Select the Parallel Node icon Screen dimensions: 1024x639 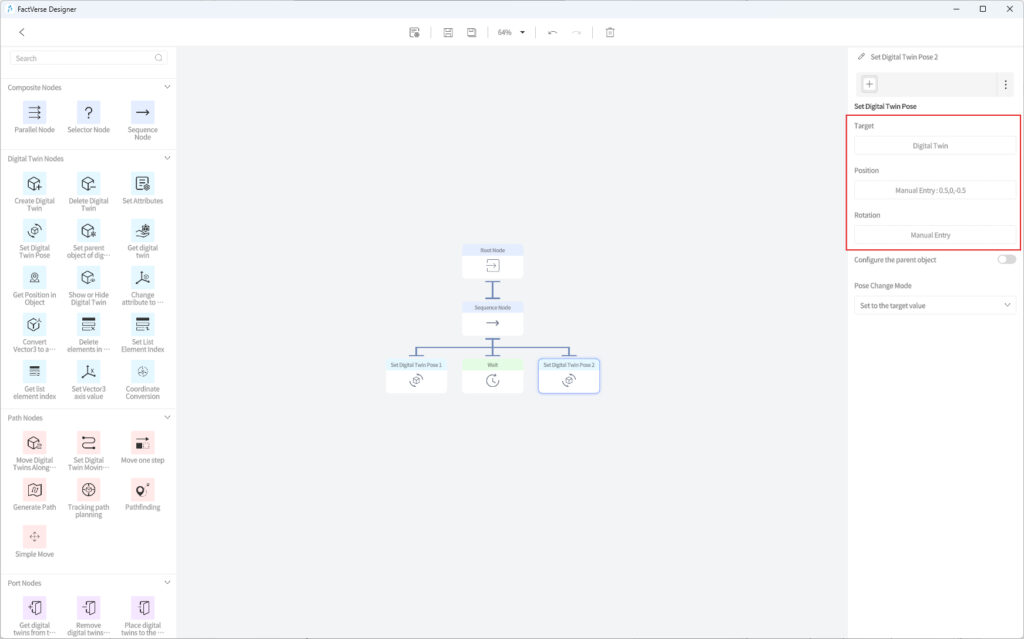pyautogui.click(x=35, y=112)
